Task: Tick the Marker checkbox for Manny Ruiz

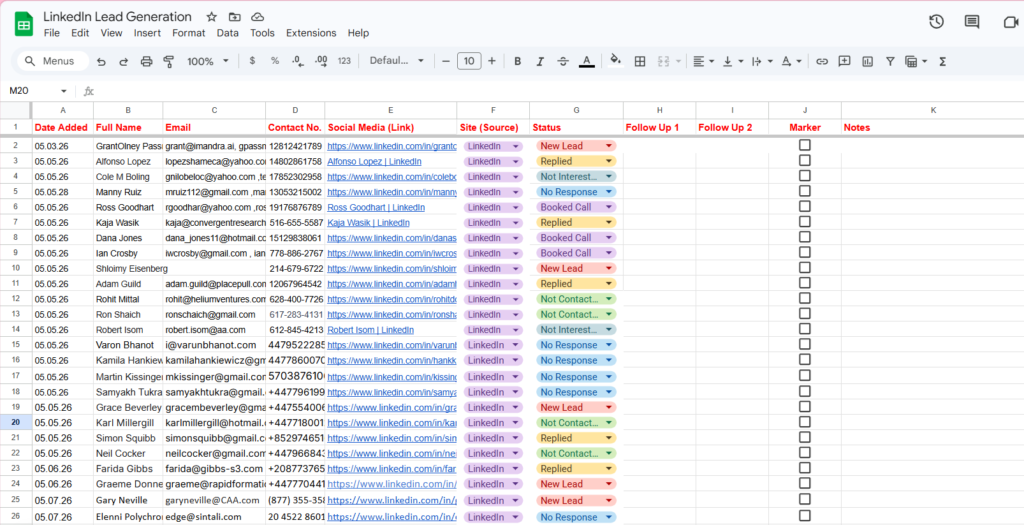Action: click(x=805, y=191)
